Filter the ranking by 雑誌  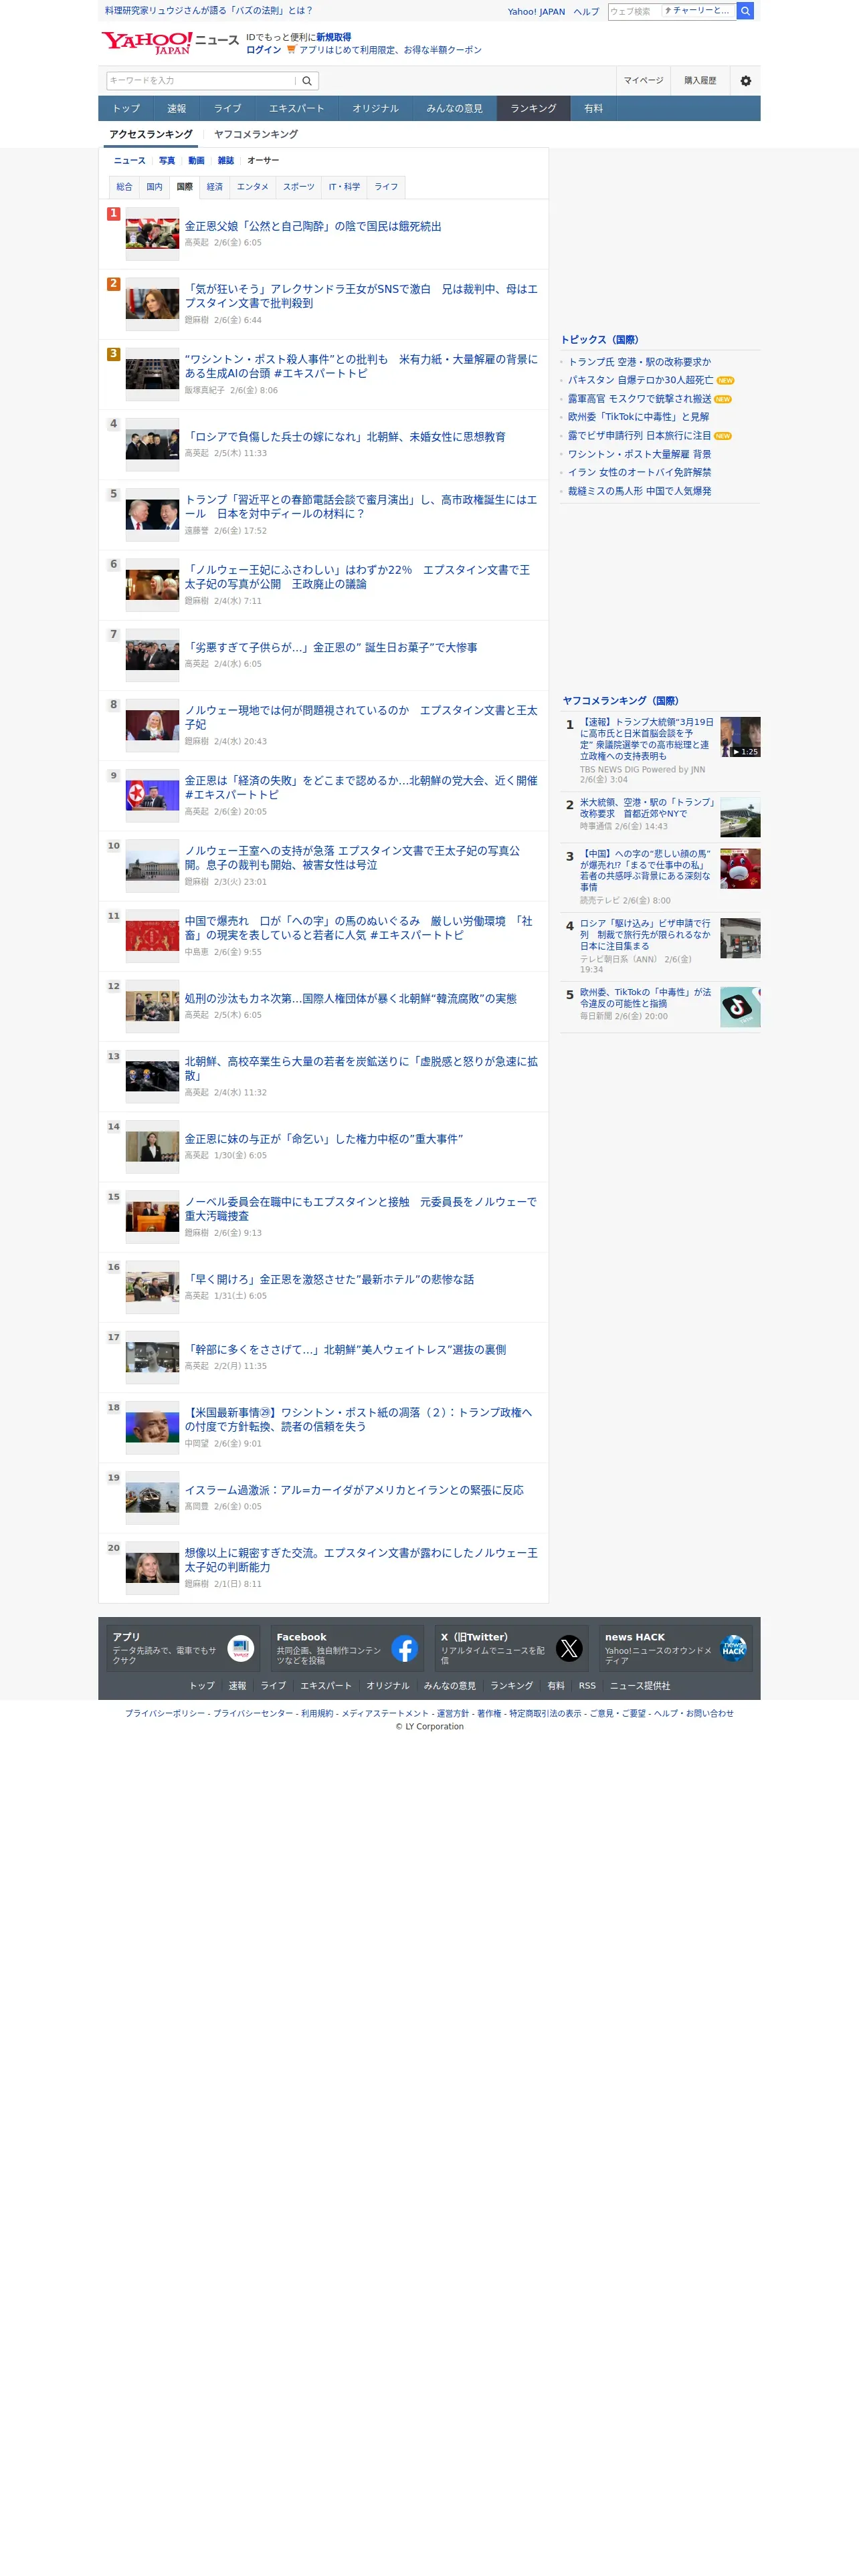pos(226,160)
